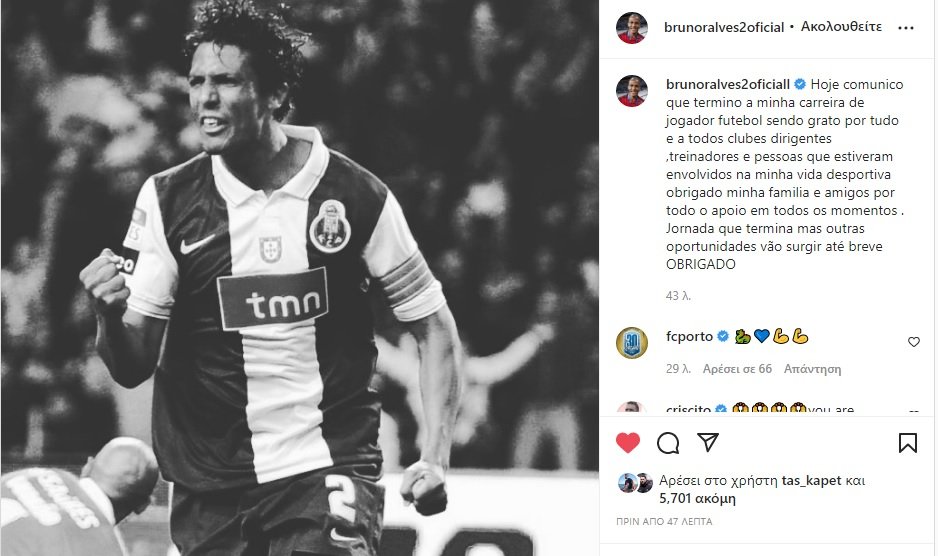Click brunoralves2oficial avatar in post header
This screenshot has width=938, height=556.
pos(632,28)
